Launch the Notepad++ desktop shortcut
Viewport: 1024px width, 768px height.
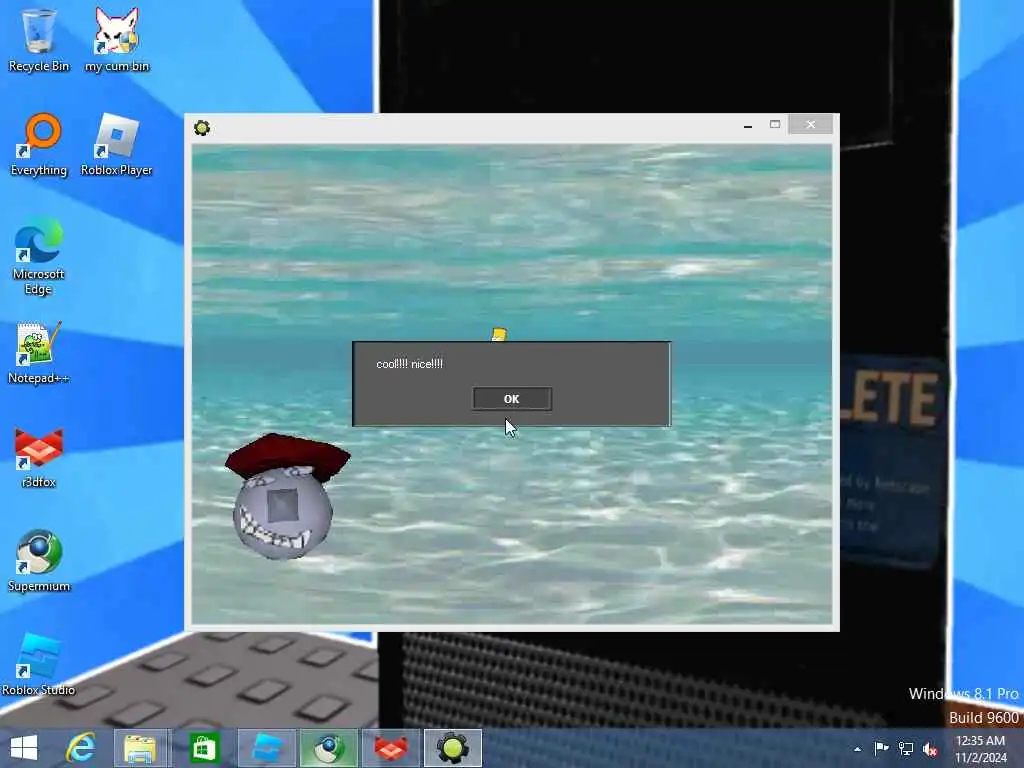point(39,353)
